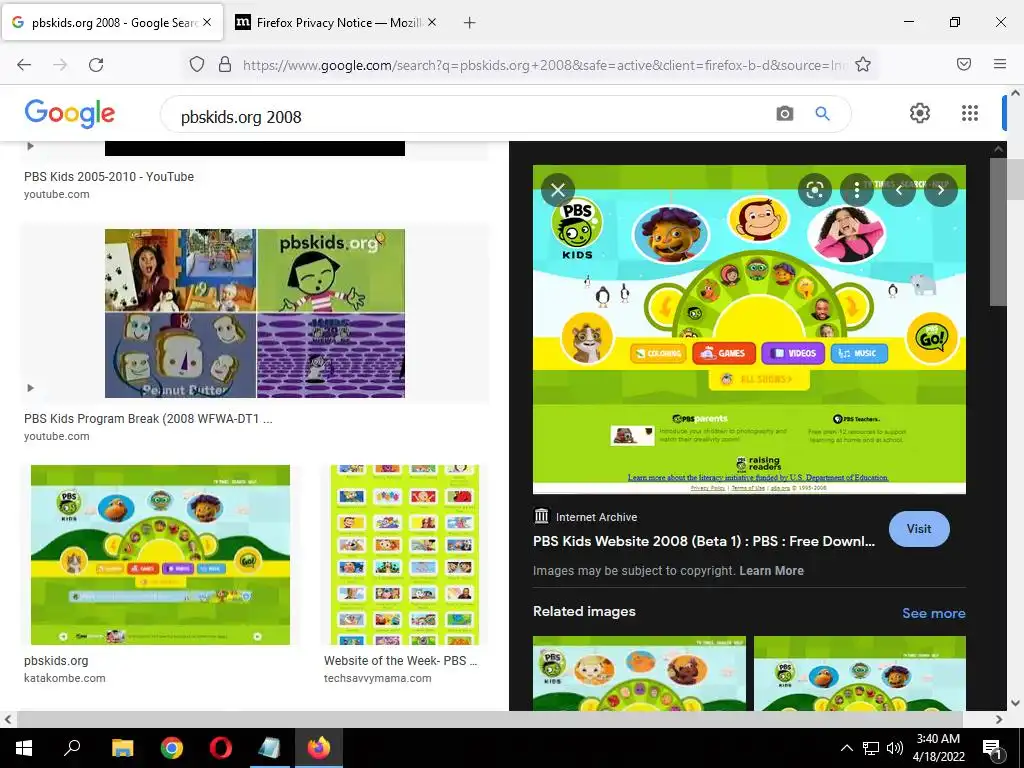Reload the current page
The height and width of the screenshot is (768, 1024).
click(96, 65)
